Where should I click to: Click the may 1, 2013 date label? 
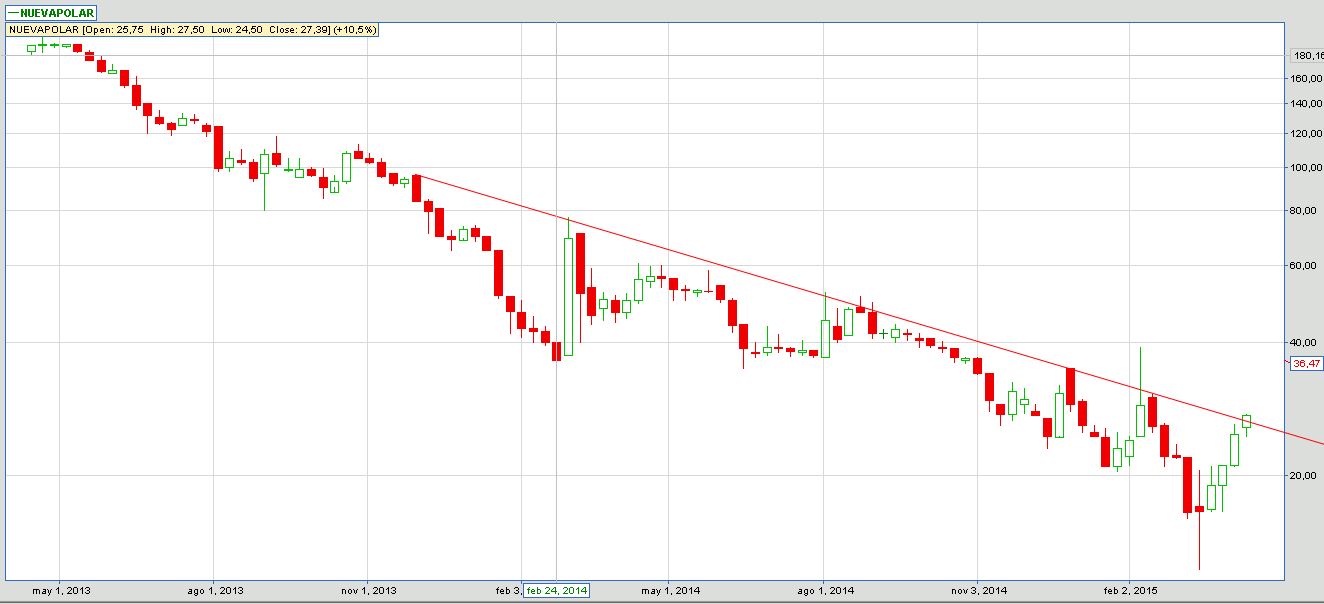pyautogui.click(x=62, y=590)
